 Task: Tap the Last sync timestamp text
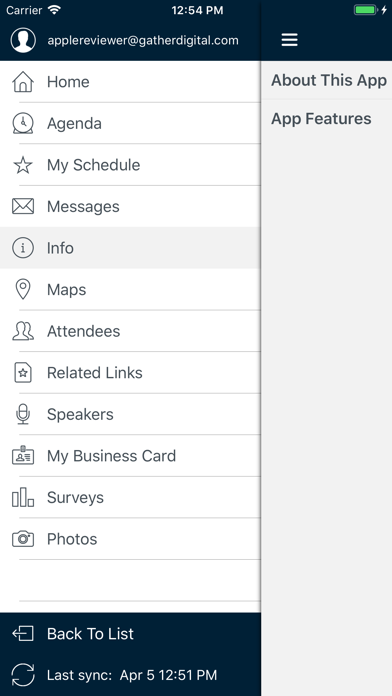(132, 675)
